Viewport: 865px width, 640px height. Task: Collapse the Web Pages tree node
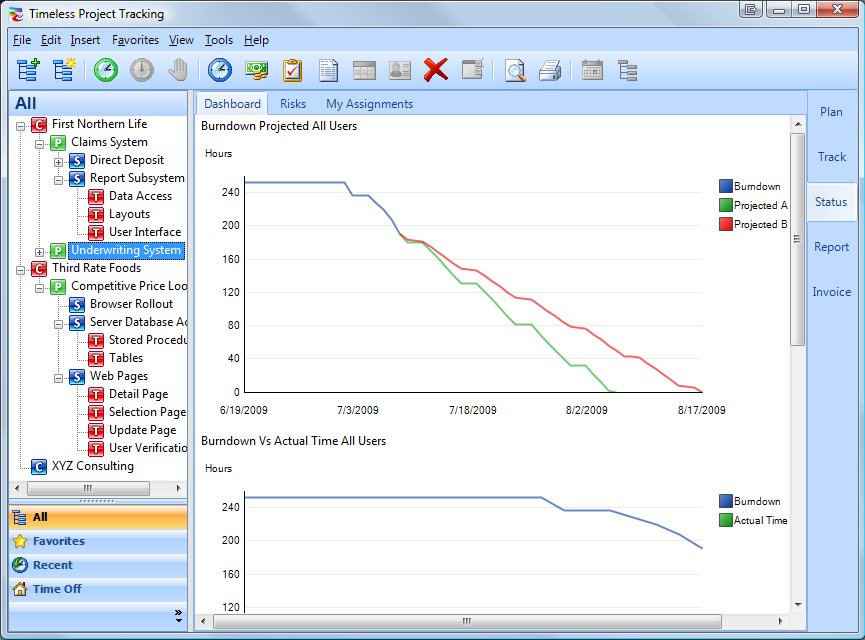tap(59, 377)
